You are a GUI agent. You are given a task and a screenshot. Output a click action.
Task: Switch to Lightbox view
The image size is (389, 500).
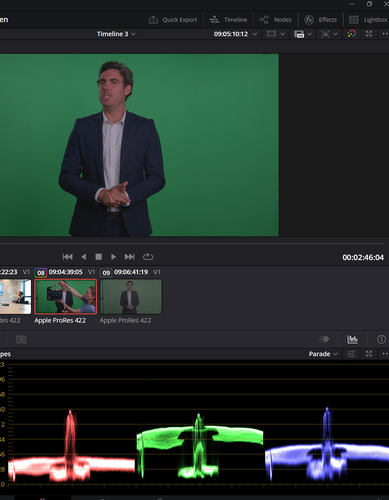[368, 20]
